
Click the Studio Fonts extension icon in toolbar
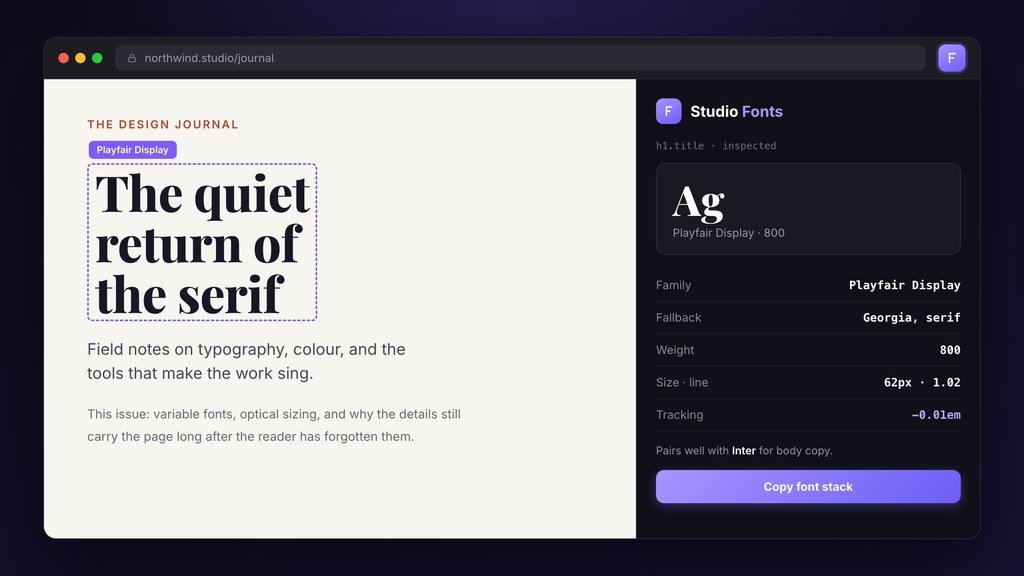952,58
